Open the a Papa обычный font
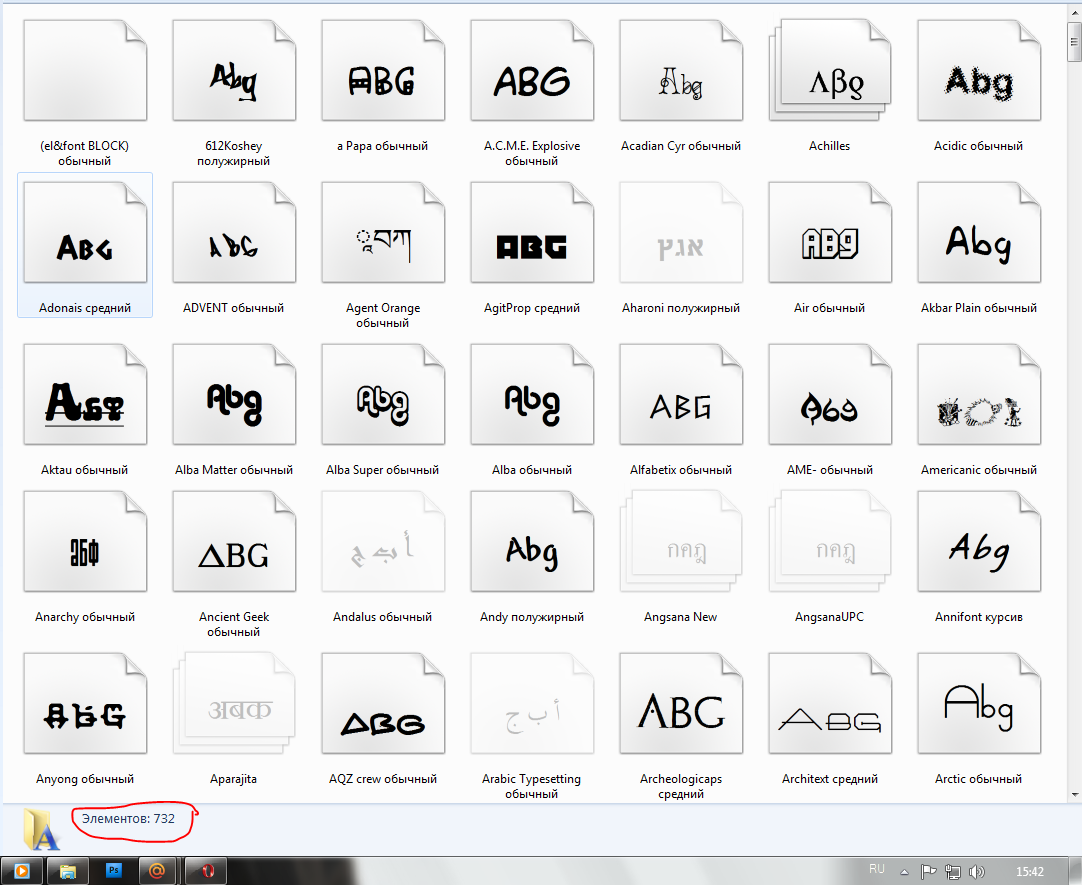The image size is (1082, 885). [x=383, y=71]
